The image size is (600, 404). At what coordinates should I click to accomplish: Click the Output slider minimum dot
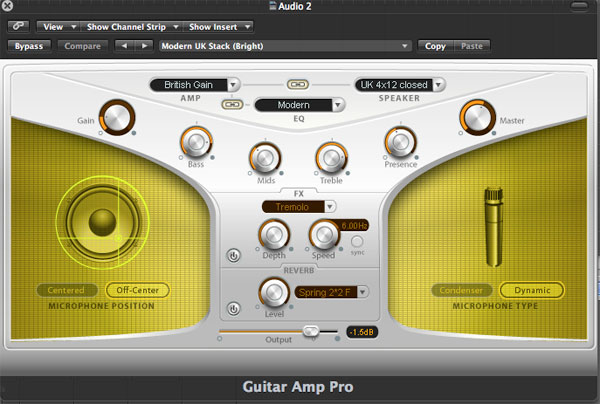pos(220,339)
